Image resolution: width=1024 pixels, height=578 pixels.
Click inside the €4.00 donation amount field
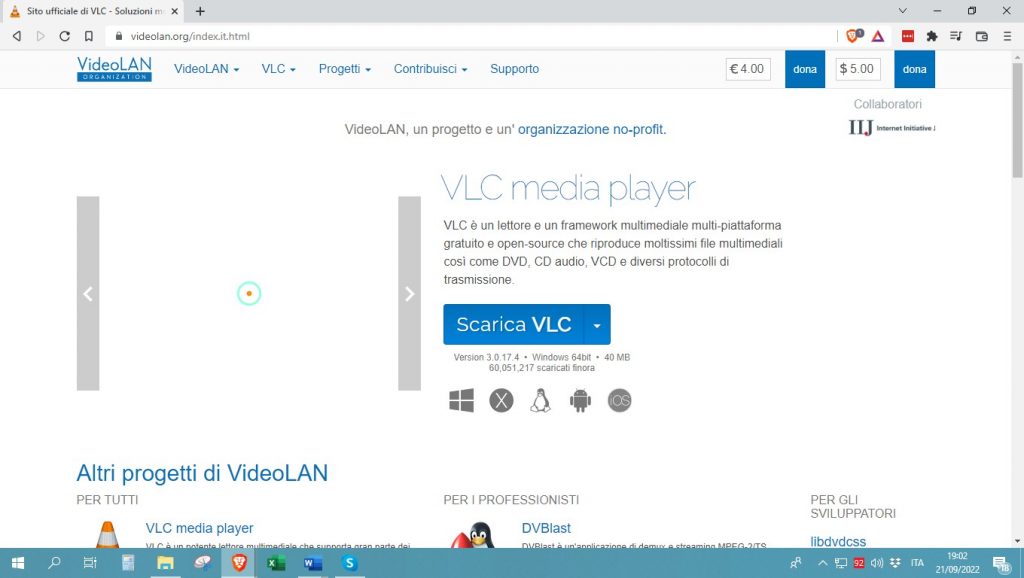[x=747, y=69]
